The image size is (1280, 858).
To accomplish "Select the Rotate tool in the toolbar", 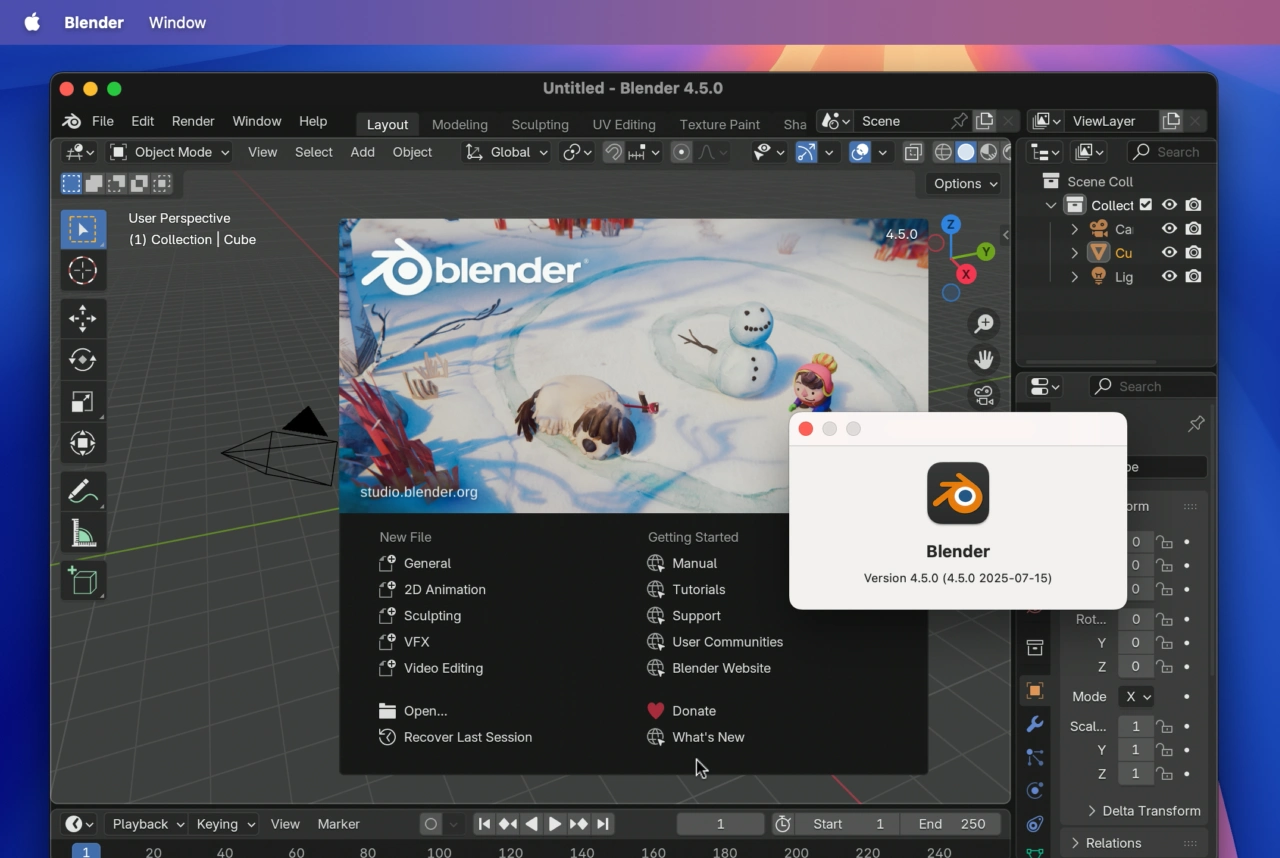I will (83, 359).
